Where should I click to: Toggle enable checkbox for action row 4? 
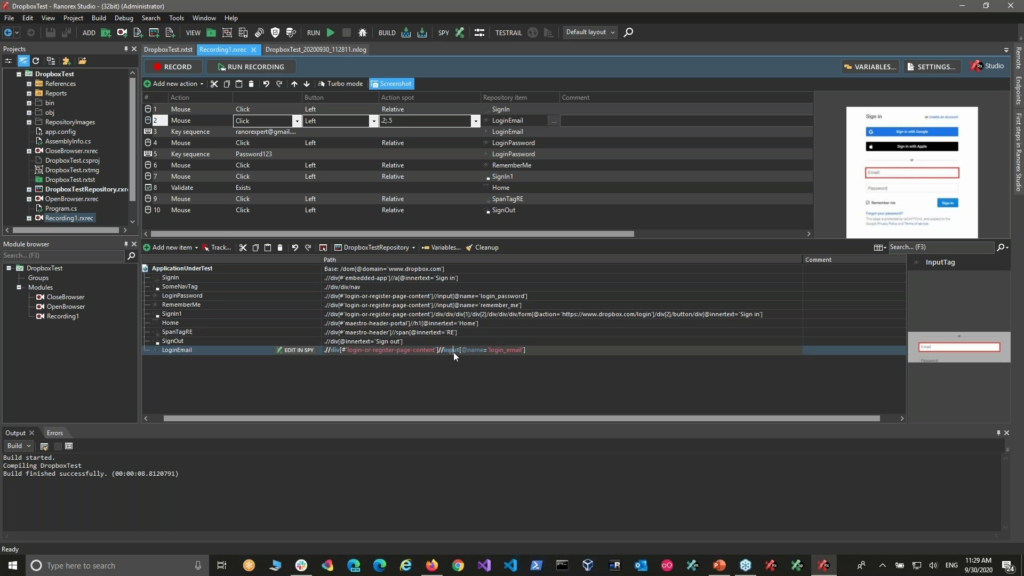coord(148,142)
